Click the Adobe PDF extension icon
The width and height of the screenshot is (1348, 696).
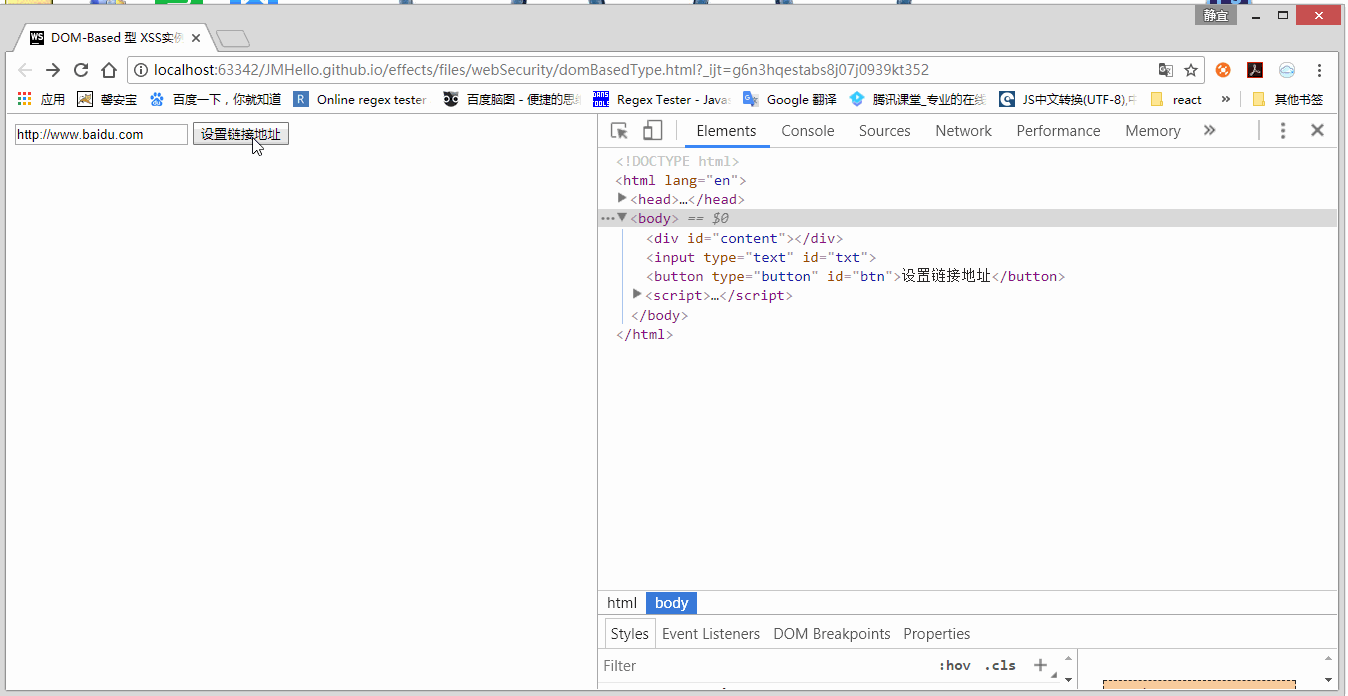point(1255,70)
